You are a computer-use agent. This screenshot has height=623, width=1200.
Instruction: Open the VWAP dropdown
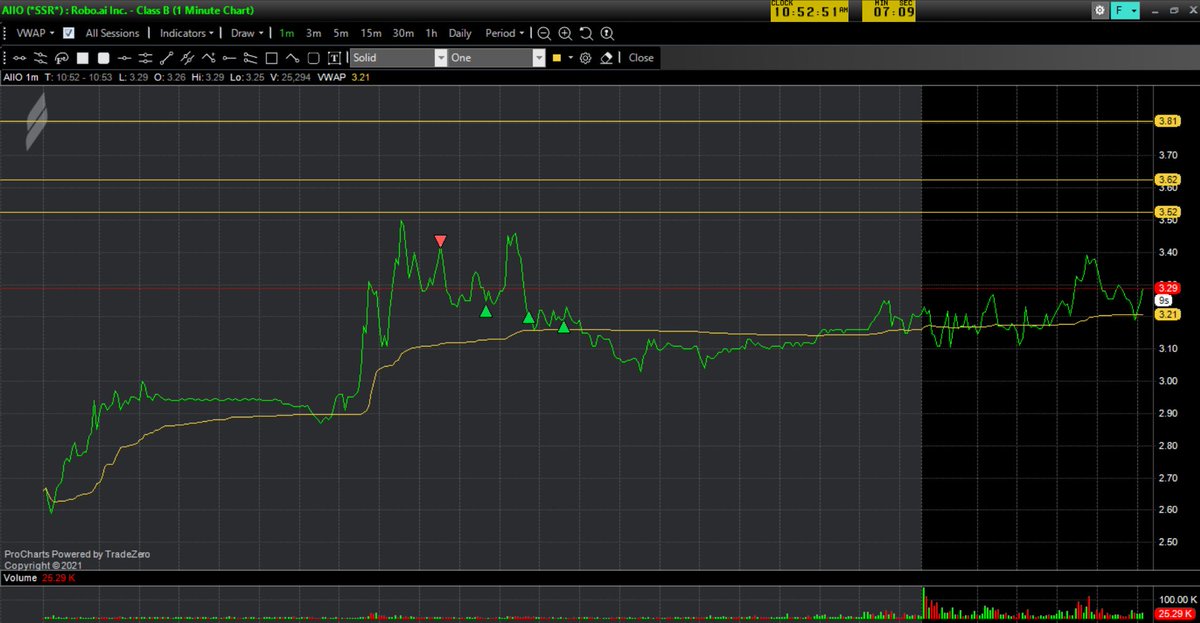(x=35, y=33)
